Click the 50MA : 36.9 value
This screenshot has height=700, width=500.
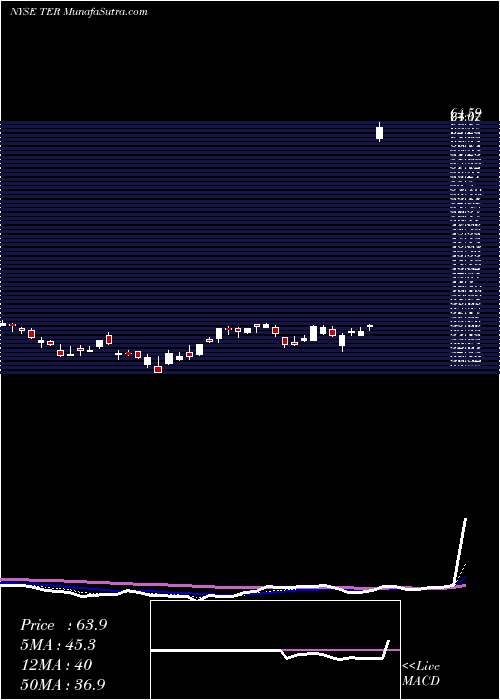[x=63, y=684]
